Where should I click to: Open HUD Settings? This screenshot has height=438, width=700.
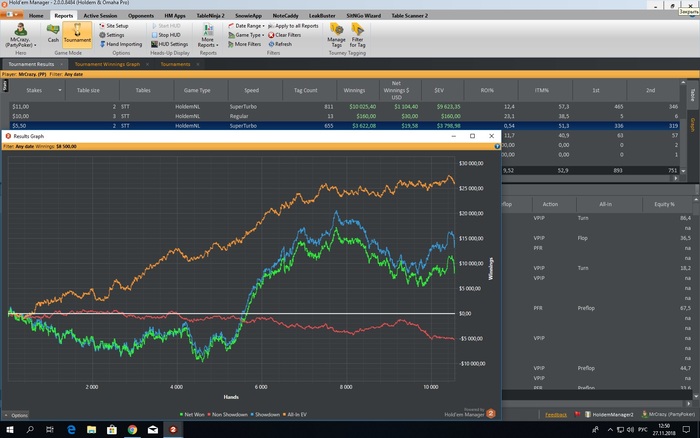(170, 44)
